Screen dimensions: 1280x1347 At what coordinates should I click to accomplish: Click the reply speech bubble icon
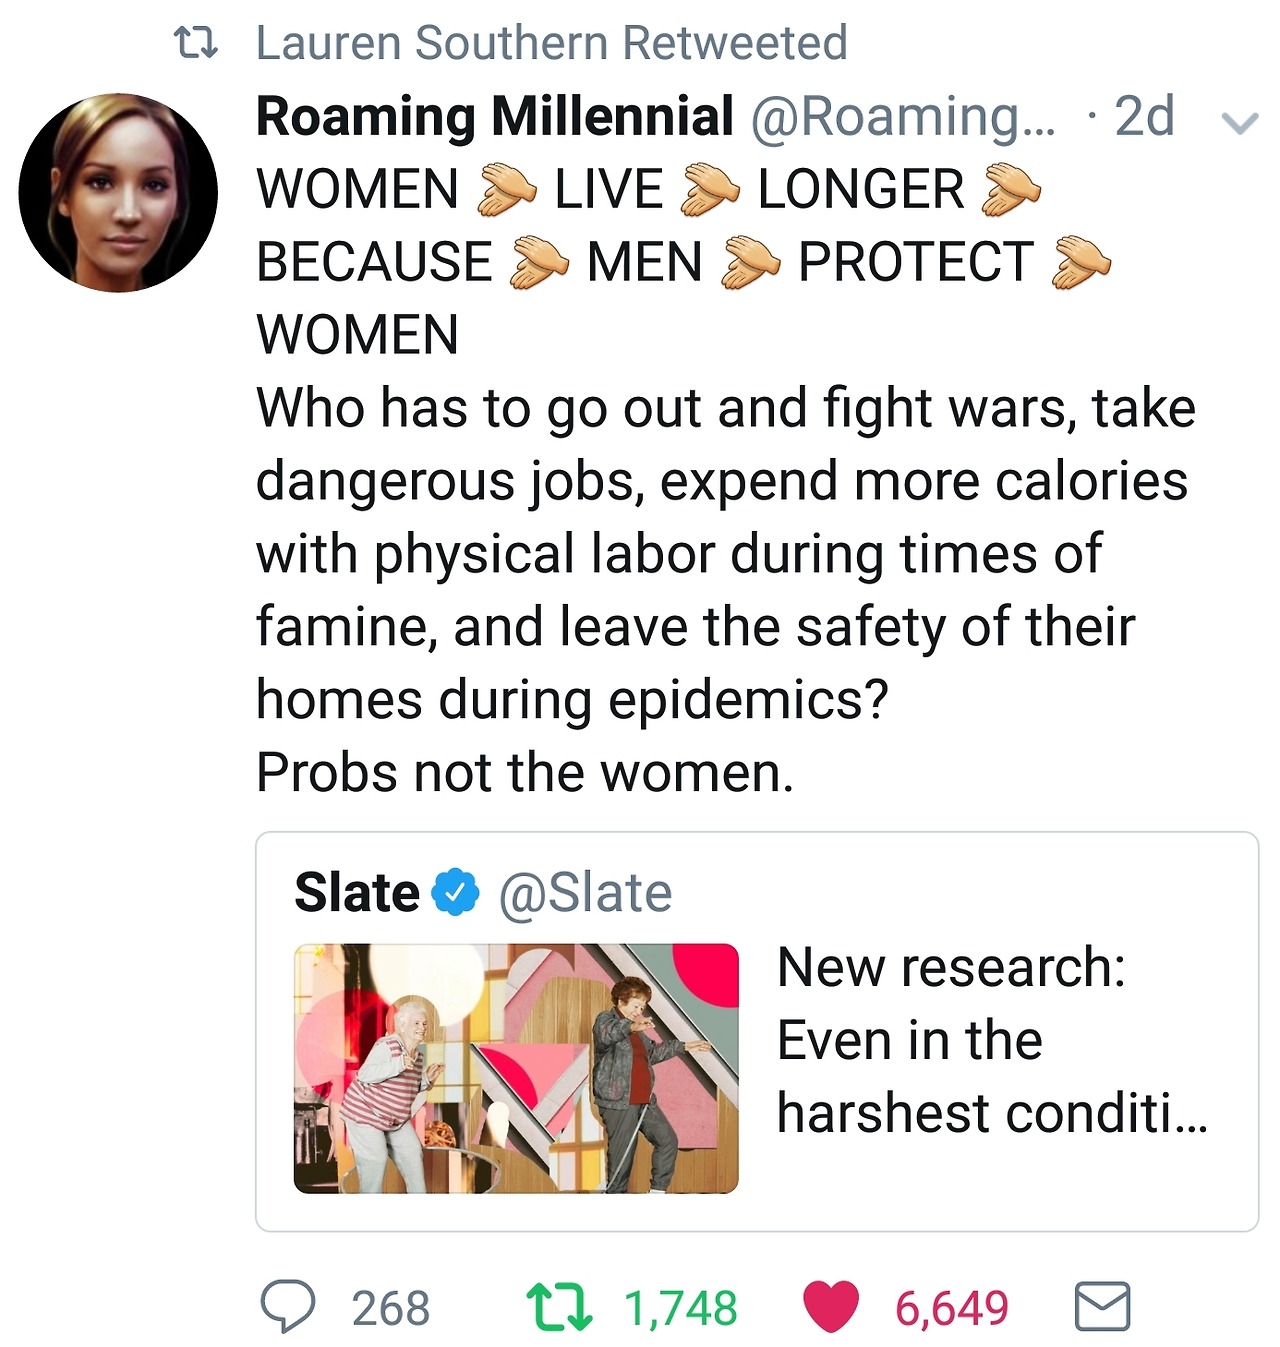287,1307
